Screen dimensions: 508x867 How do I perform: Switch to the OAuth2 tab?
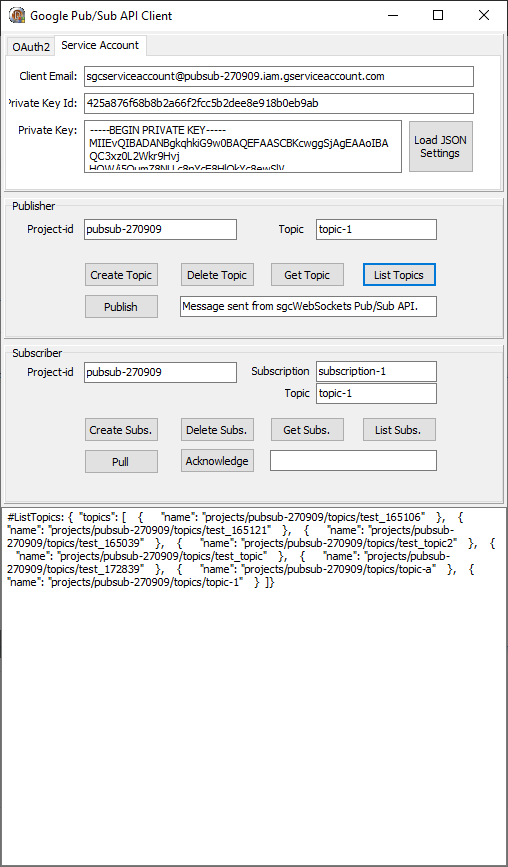pyautogui.click(x=31, y=47)
